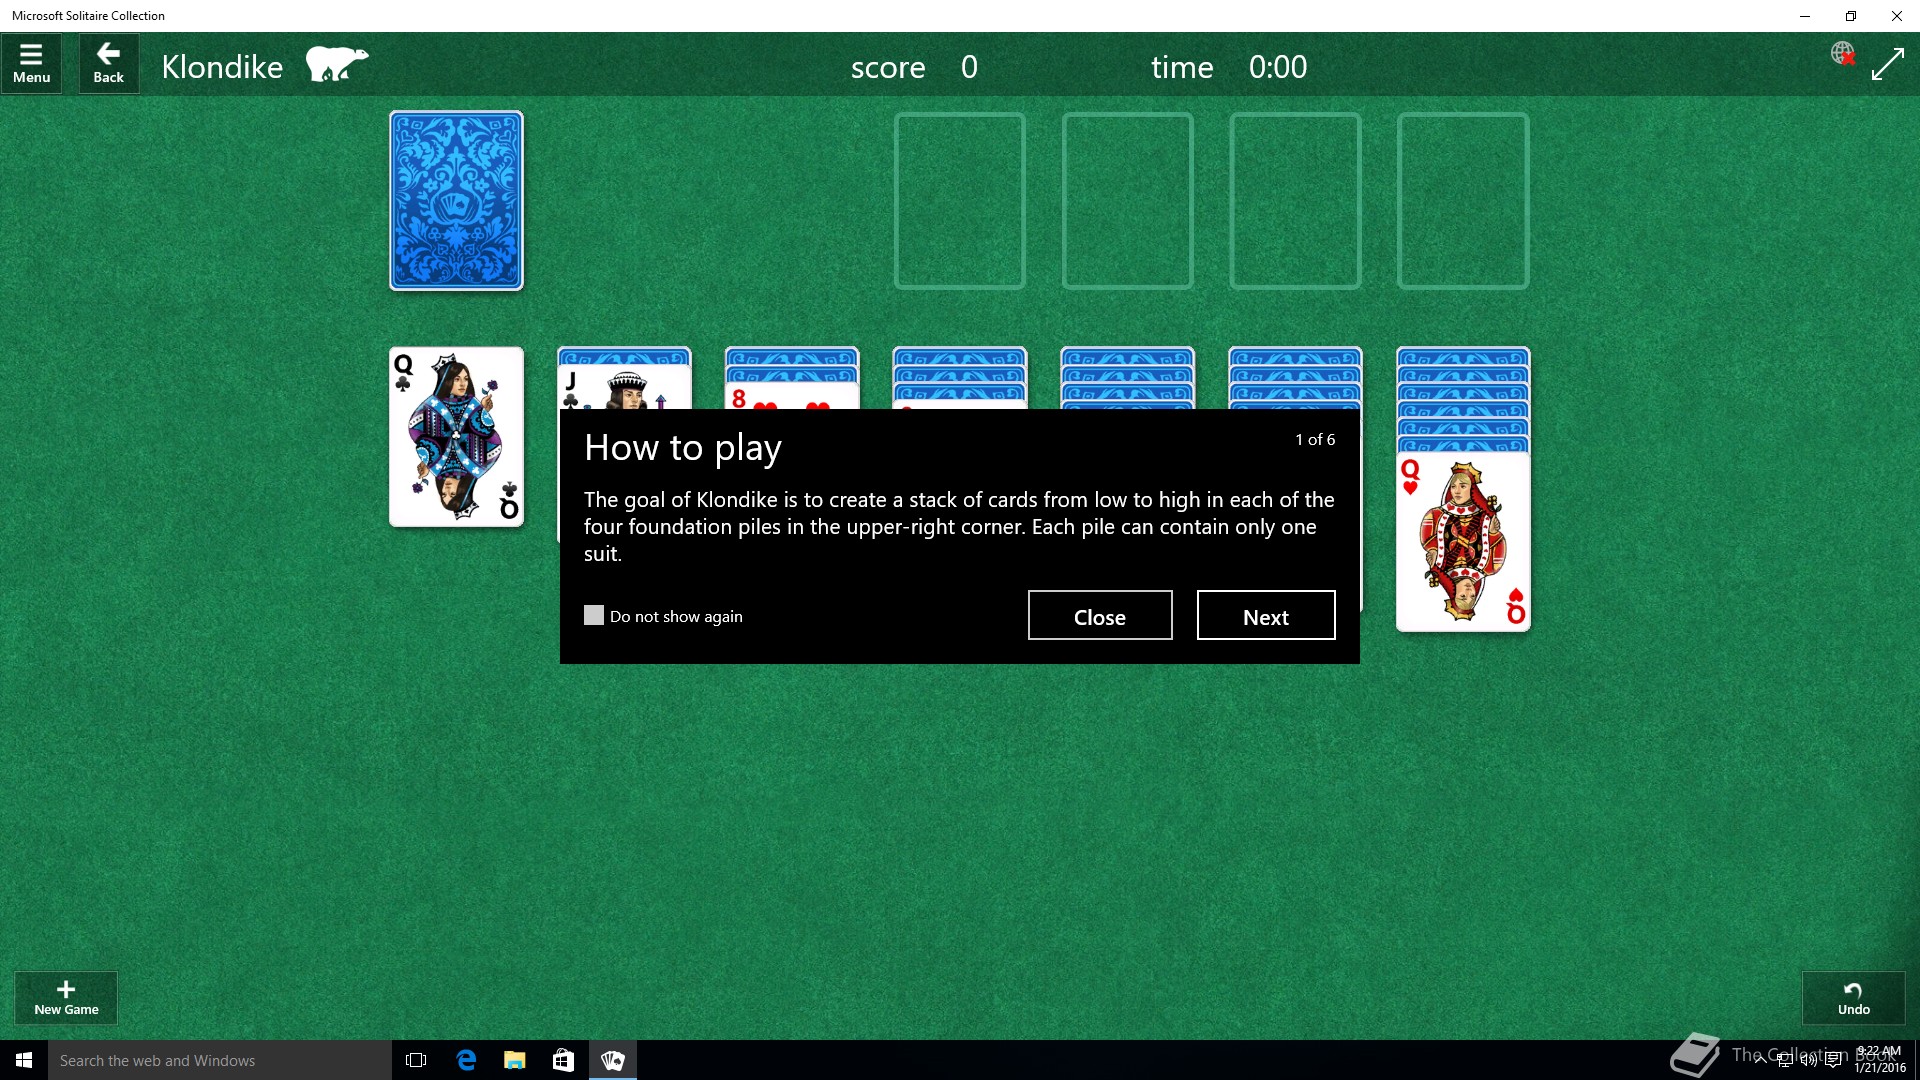Open File Explorer from the taskbar

[515, 1060]
